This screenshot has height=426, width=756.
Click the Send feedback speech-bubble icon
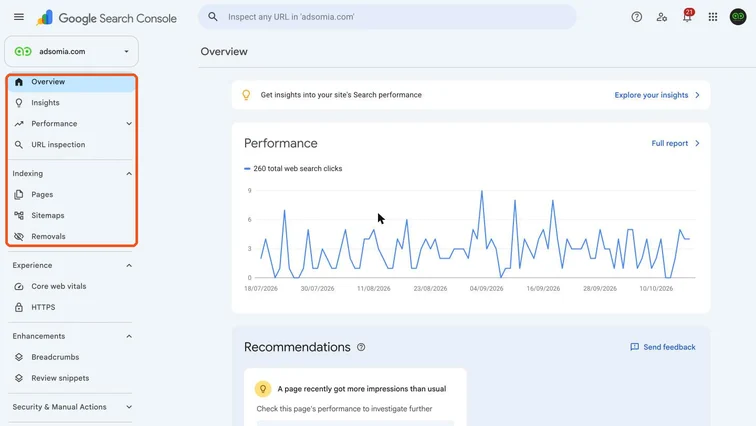tap(634, 347)
